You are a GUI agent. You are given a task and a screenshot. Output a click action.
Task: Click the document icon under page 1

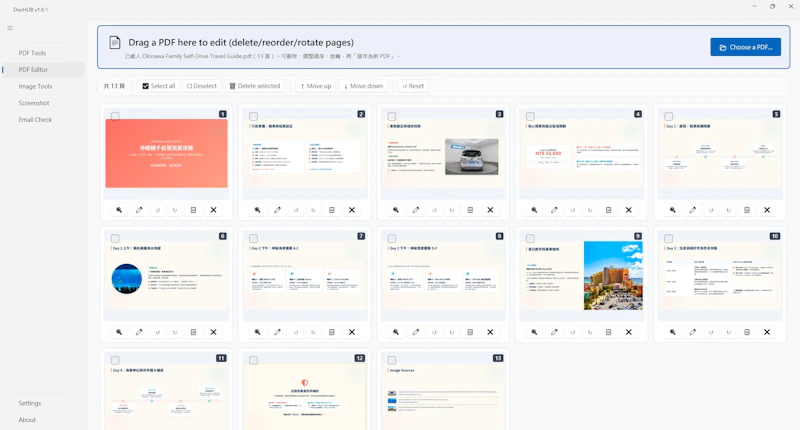(x=193, y=210)
